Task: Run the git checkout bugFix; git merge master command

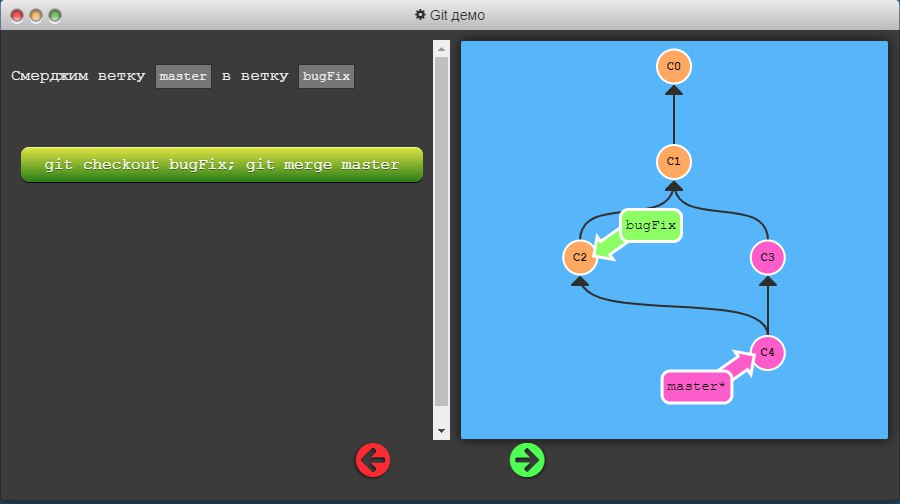Action: point(222,165)
